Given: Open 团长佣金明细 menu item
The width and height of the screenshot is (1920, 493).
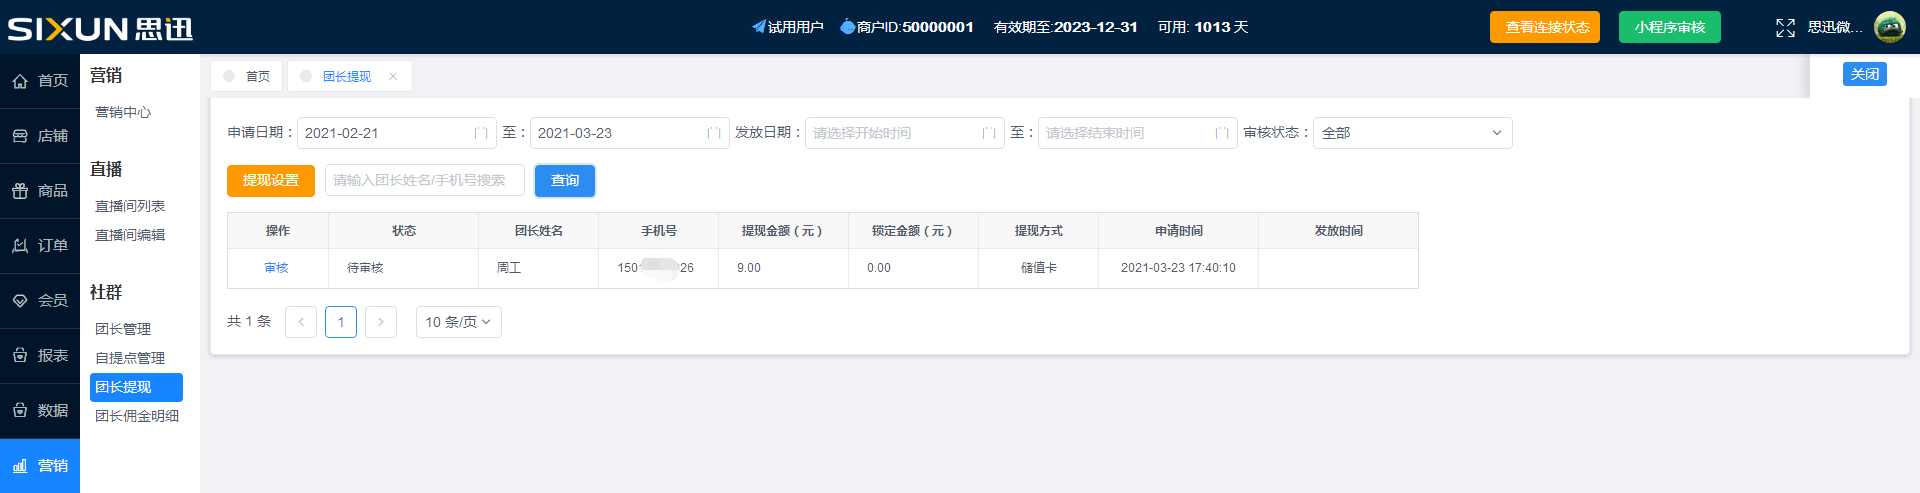Looking at the screenshot, I should point(137,416).
